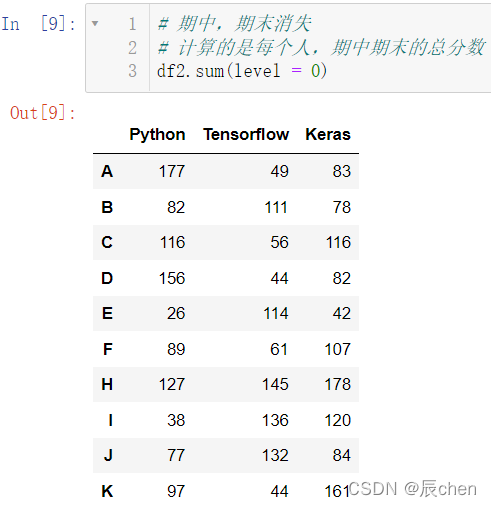The height and width of the screenshot is (507, 491).
Task: Click Keras value 107 in row F
Action: point(338,350)
